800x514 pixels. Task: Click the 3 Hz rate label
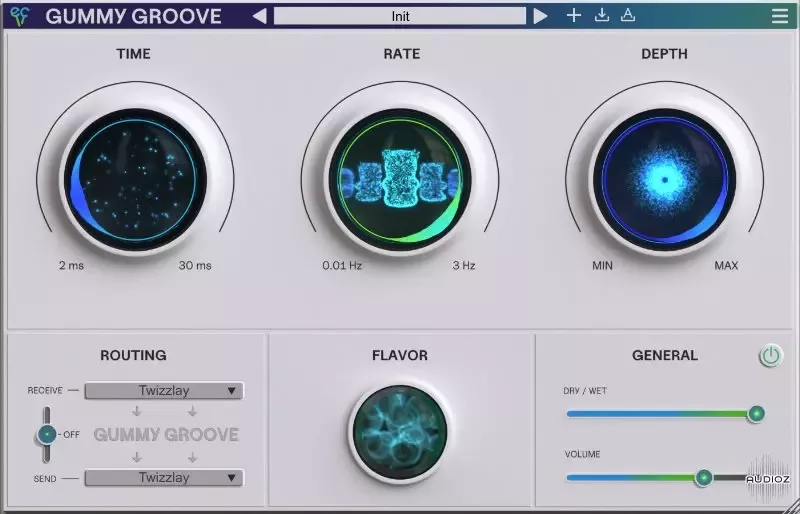tap(464, 265)
